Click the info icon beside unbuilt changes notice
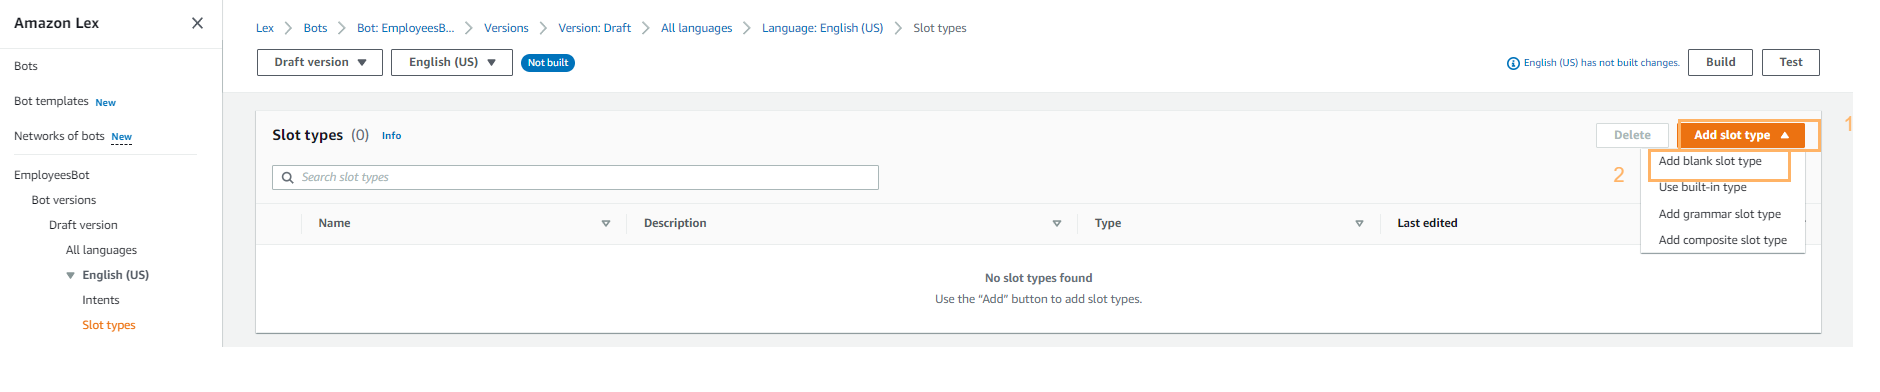1880x392 pixels. click(x=1513, y=63)
